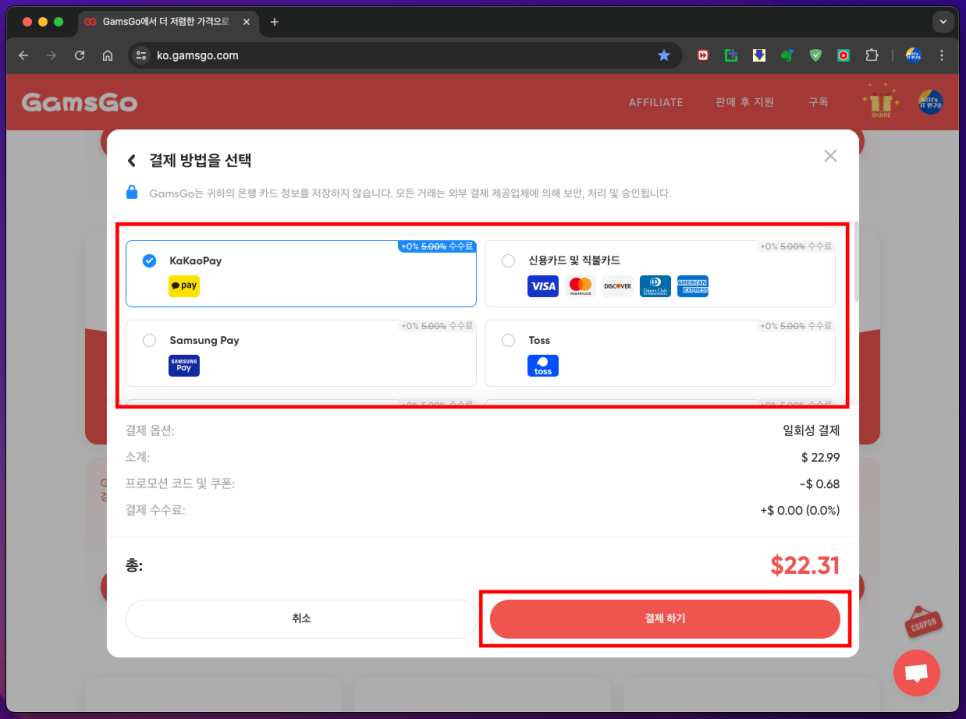Click the Mastercard logo
This screenshot has width=966, height=719.
(x=580, y=286)
